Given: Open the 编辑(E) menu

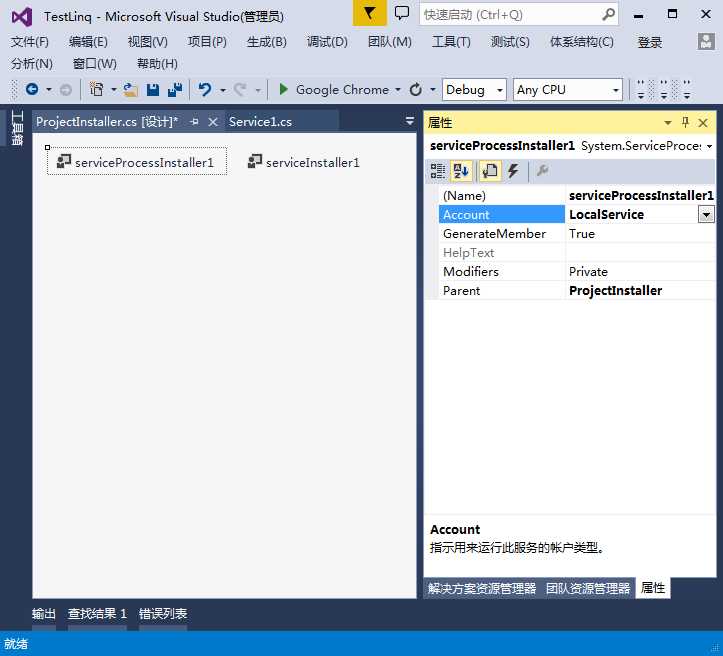Looking at the screenshot, I should (88, 42).
